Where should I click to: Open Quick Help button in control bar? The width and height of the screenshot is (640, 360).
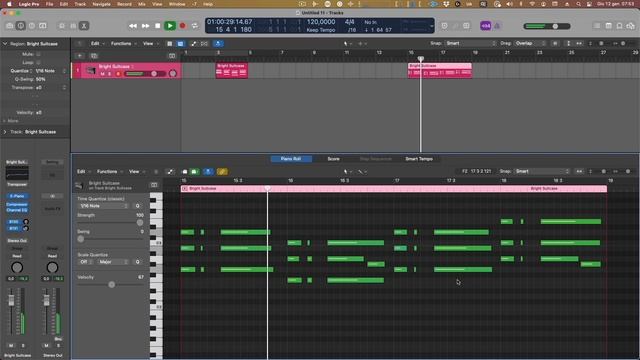tap(32, 26)
